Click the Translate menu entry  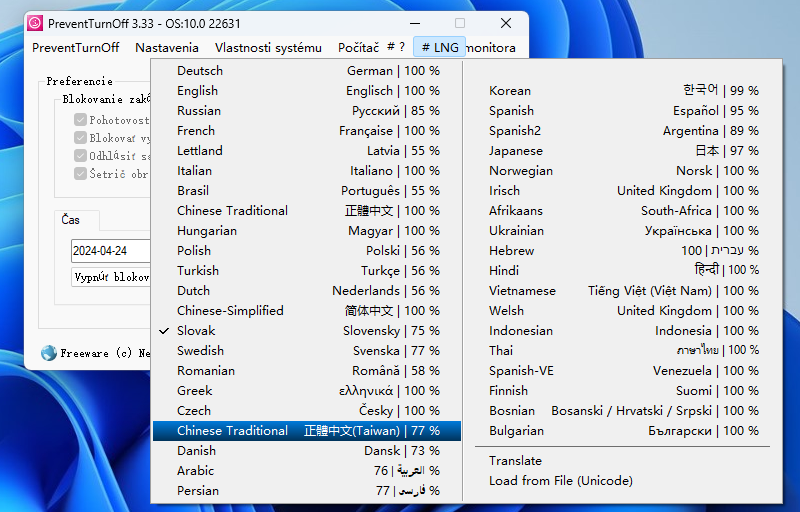(x=515, y=461)
